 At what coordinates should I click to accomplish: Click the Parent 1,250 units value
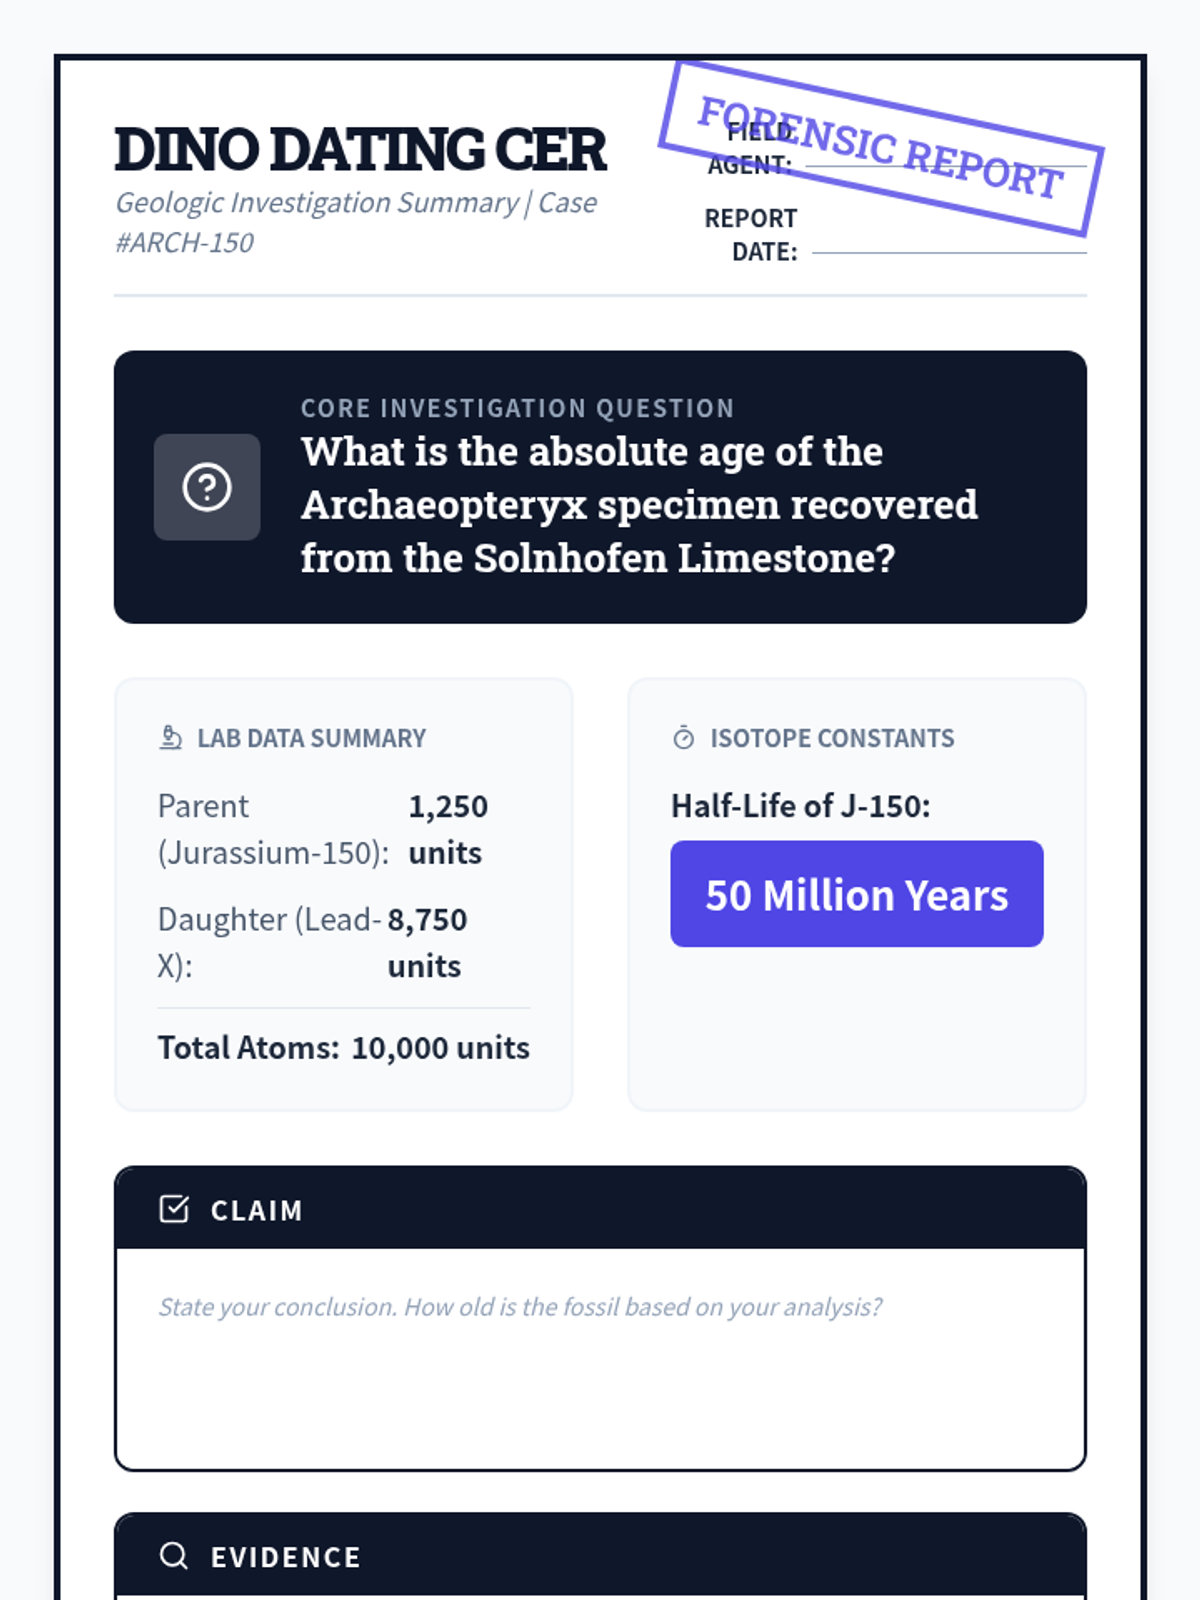(448, 829)
